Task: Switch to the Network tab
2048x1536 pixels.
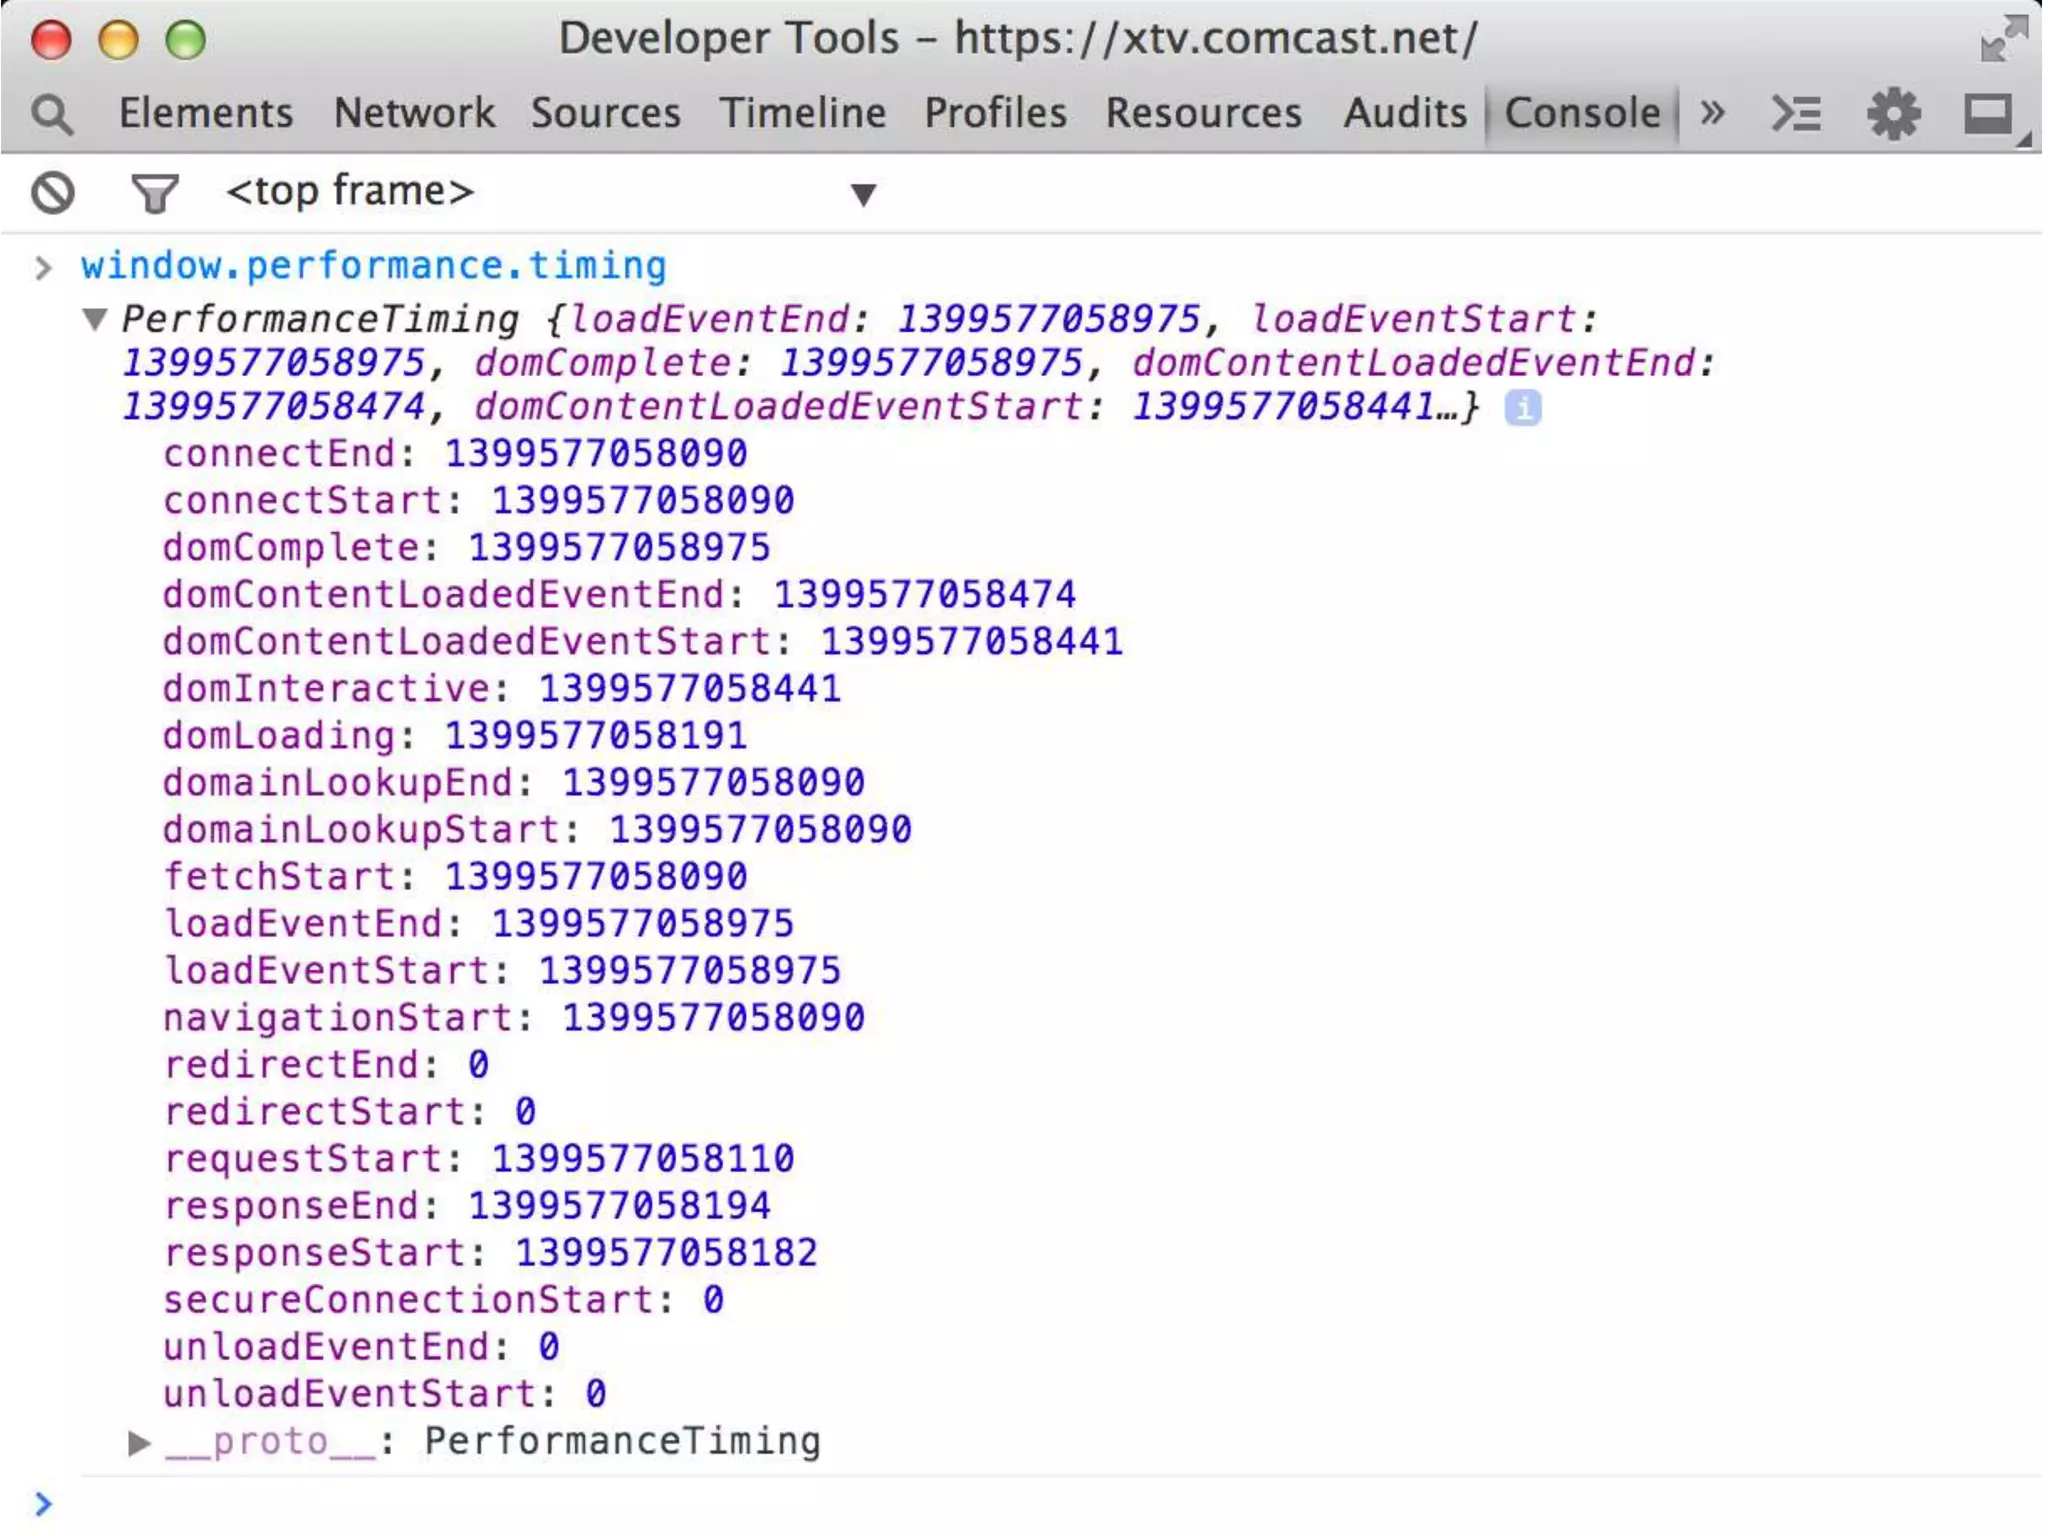Action: [x=414, y=113]
